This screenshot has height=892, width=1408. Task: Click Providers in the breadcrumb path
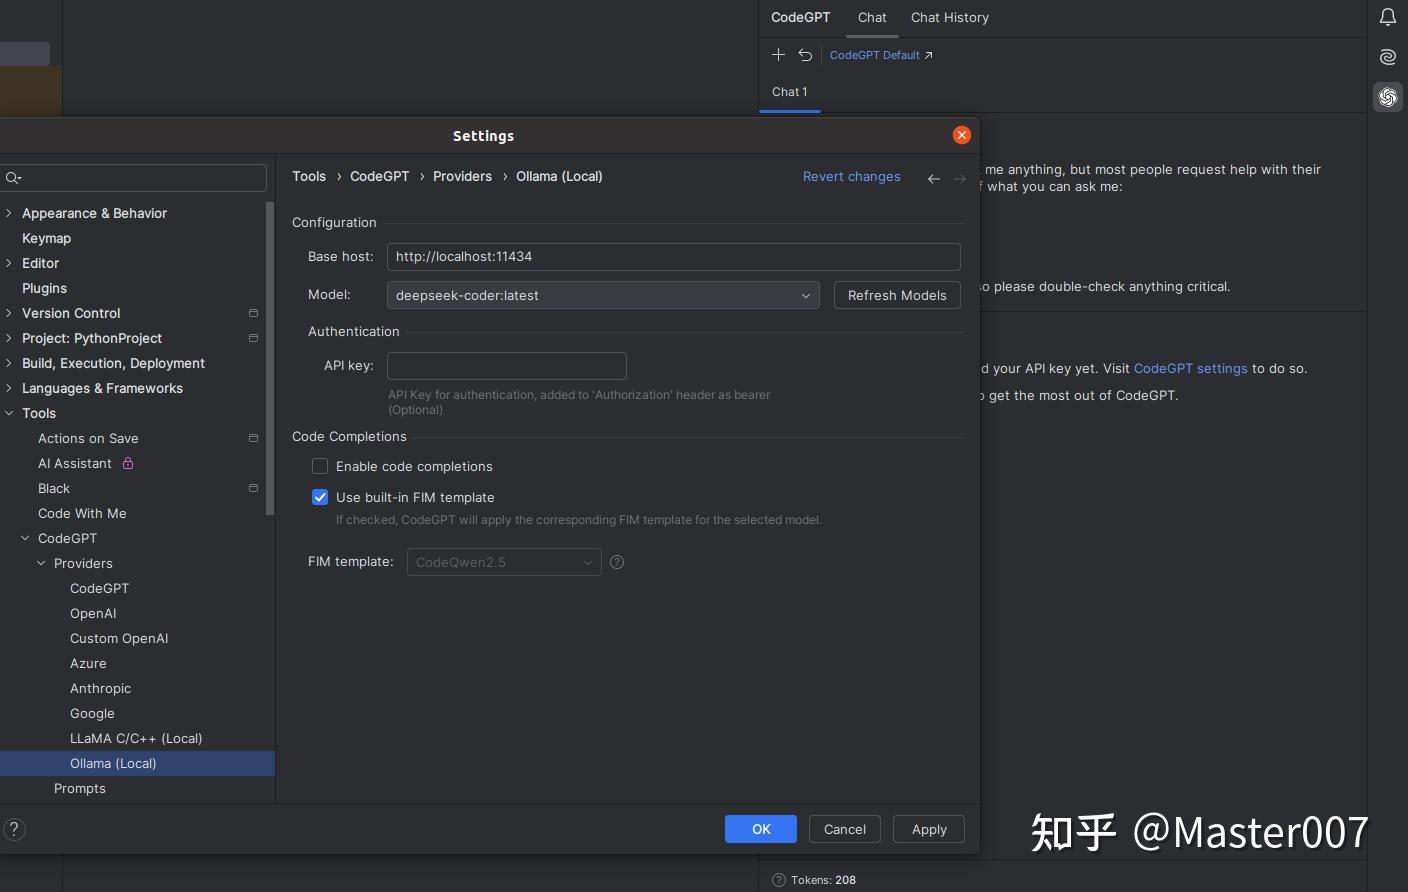click(x=462, y=176)
